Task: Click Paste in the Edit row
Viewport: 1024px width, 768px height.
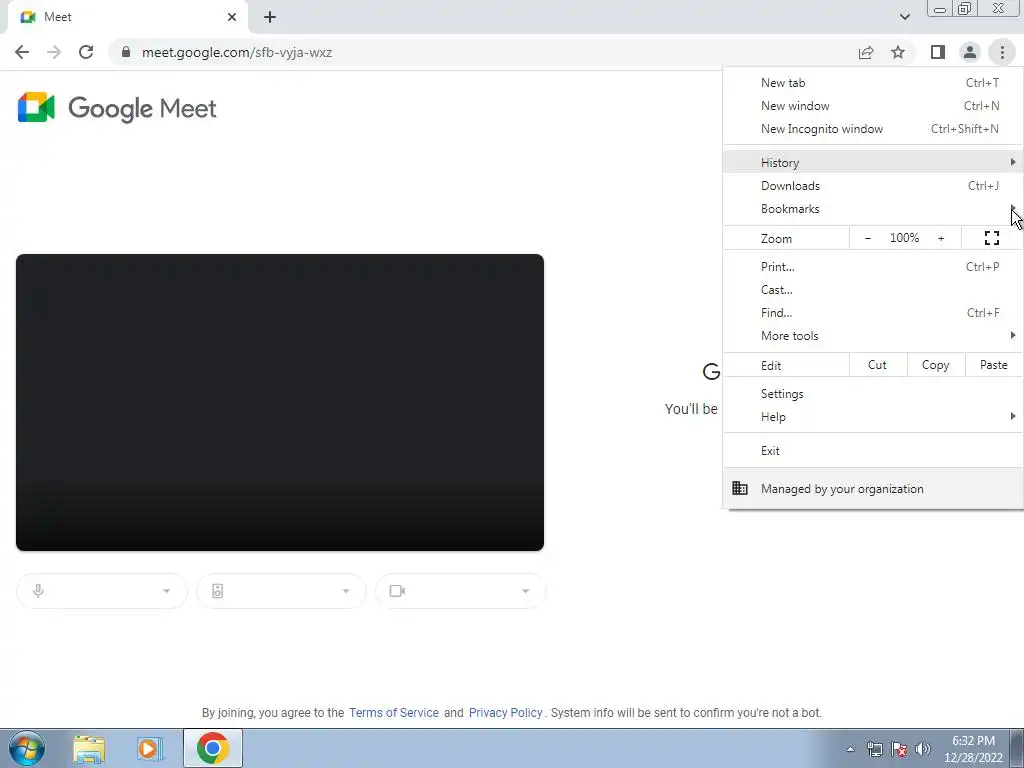Action: click(x=993, y=365)
